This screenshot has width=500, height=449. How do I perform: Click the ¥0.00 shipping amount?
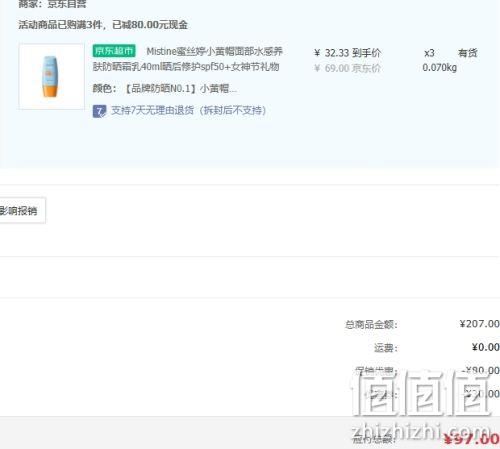[x=486, y=347]
